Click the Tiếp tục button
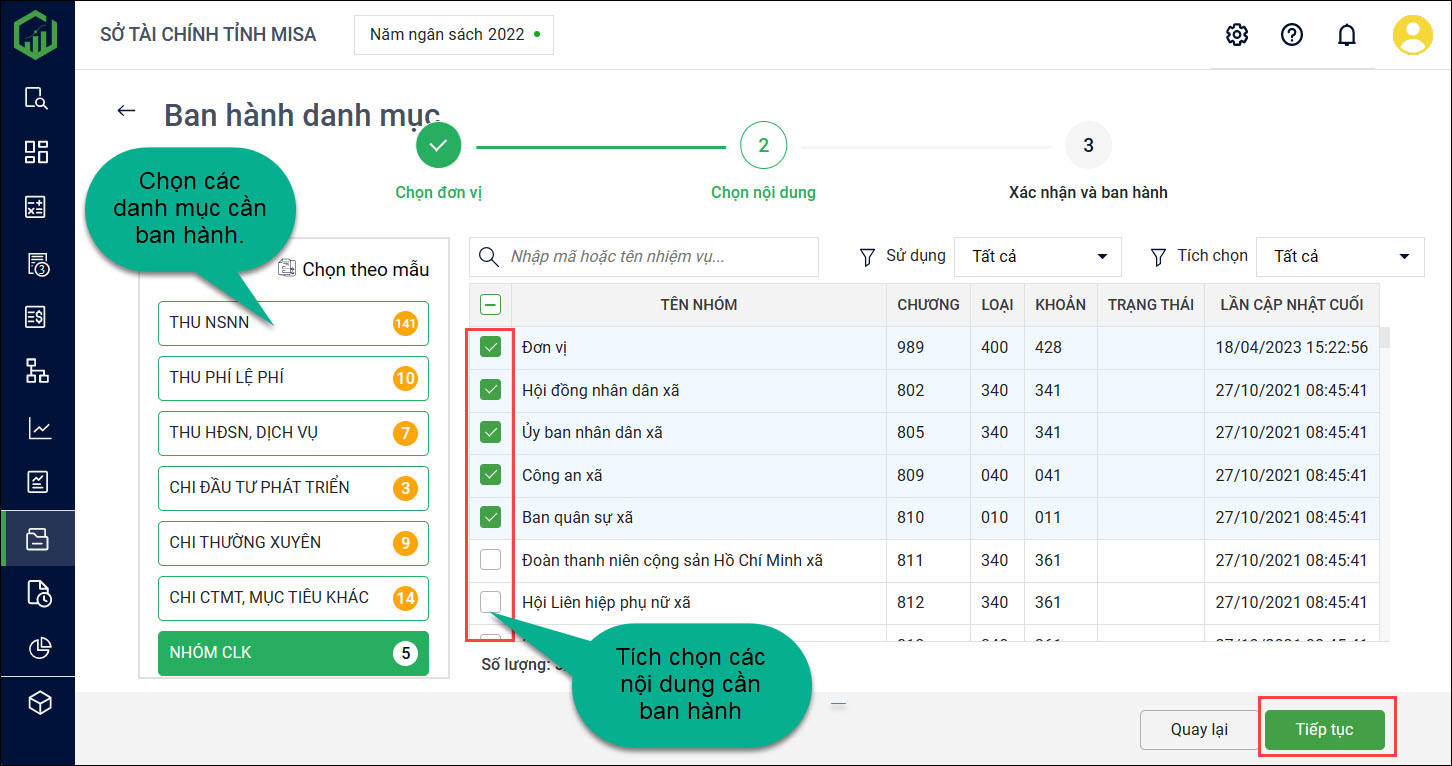 pyautogui.click(x=1324, y=730)
